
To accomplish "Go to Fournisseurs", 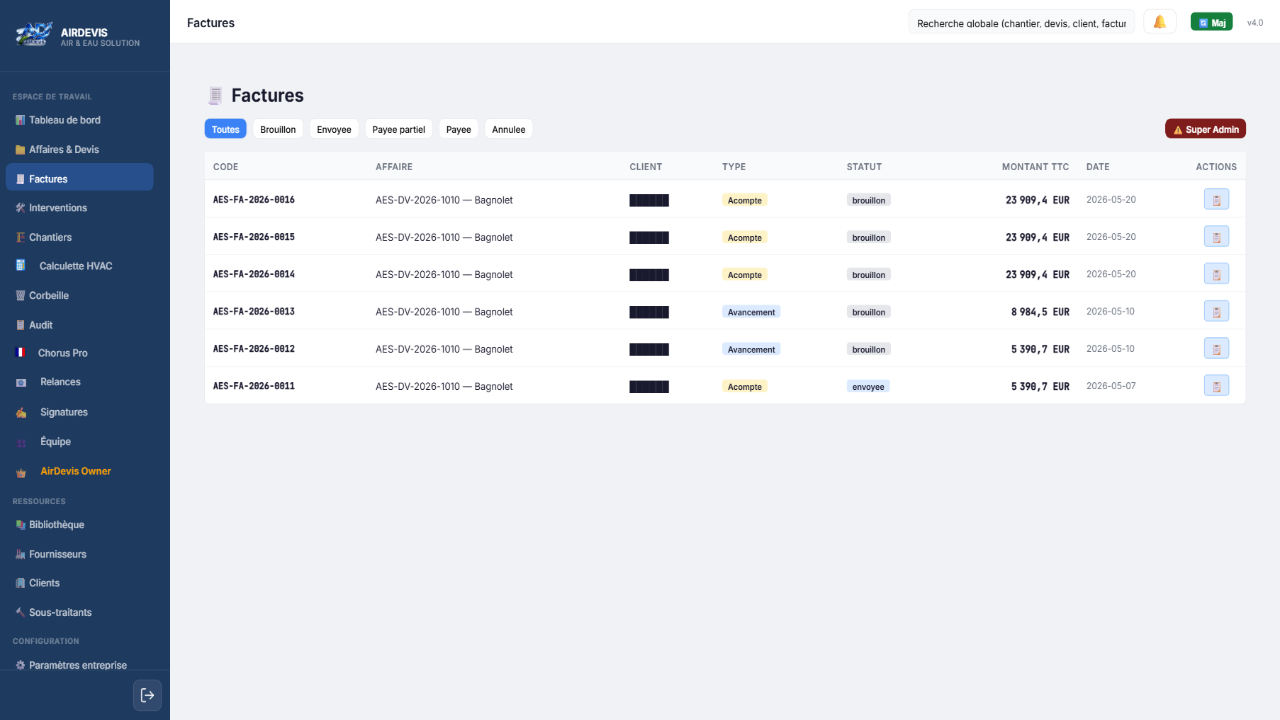I will click(x=79, y=554).
